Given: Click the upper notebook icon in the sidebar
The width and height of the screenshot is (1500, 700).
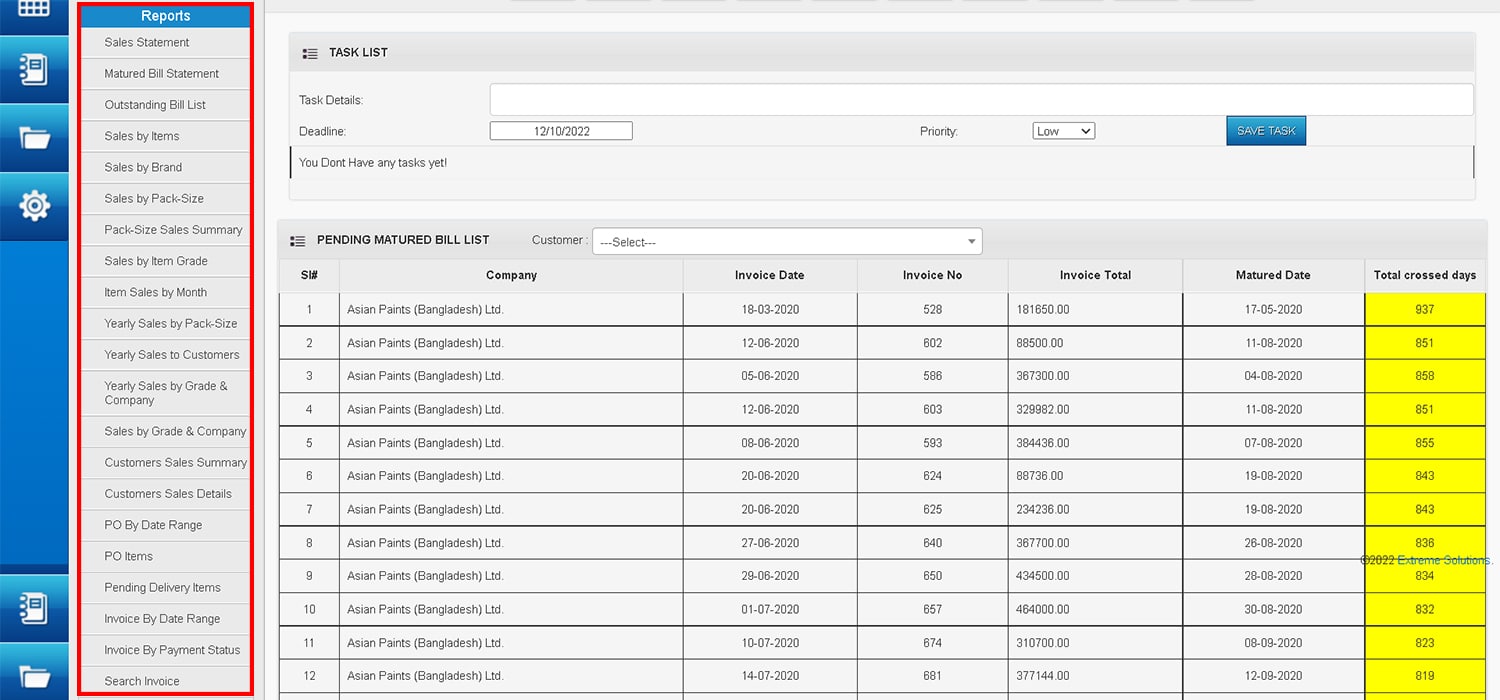Looking at the screenshot, I should (x=34, y=69).
